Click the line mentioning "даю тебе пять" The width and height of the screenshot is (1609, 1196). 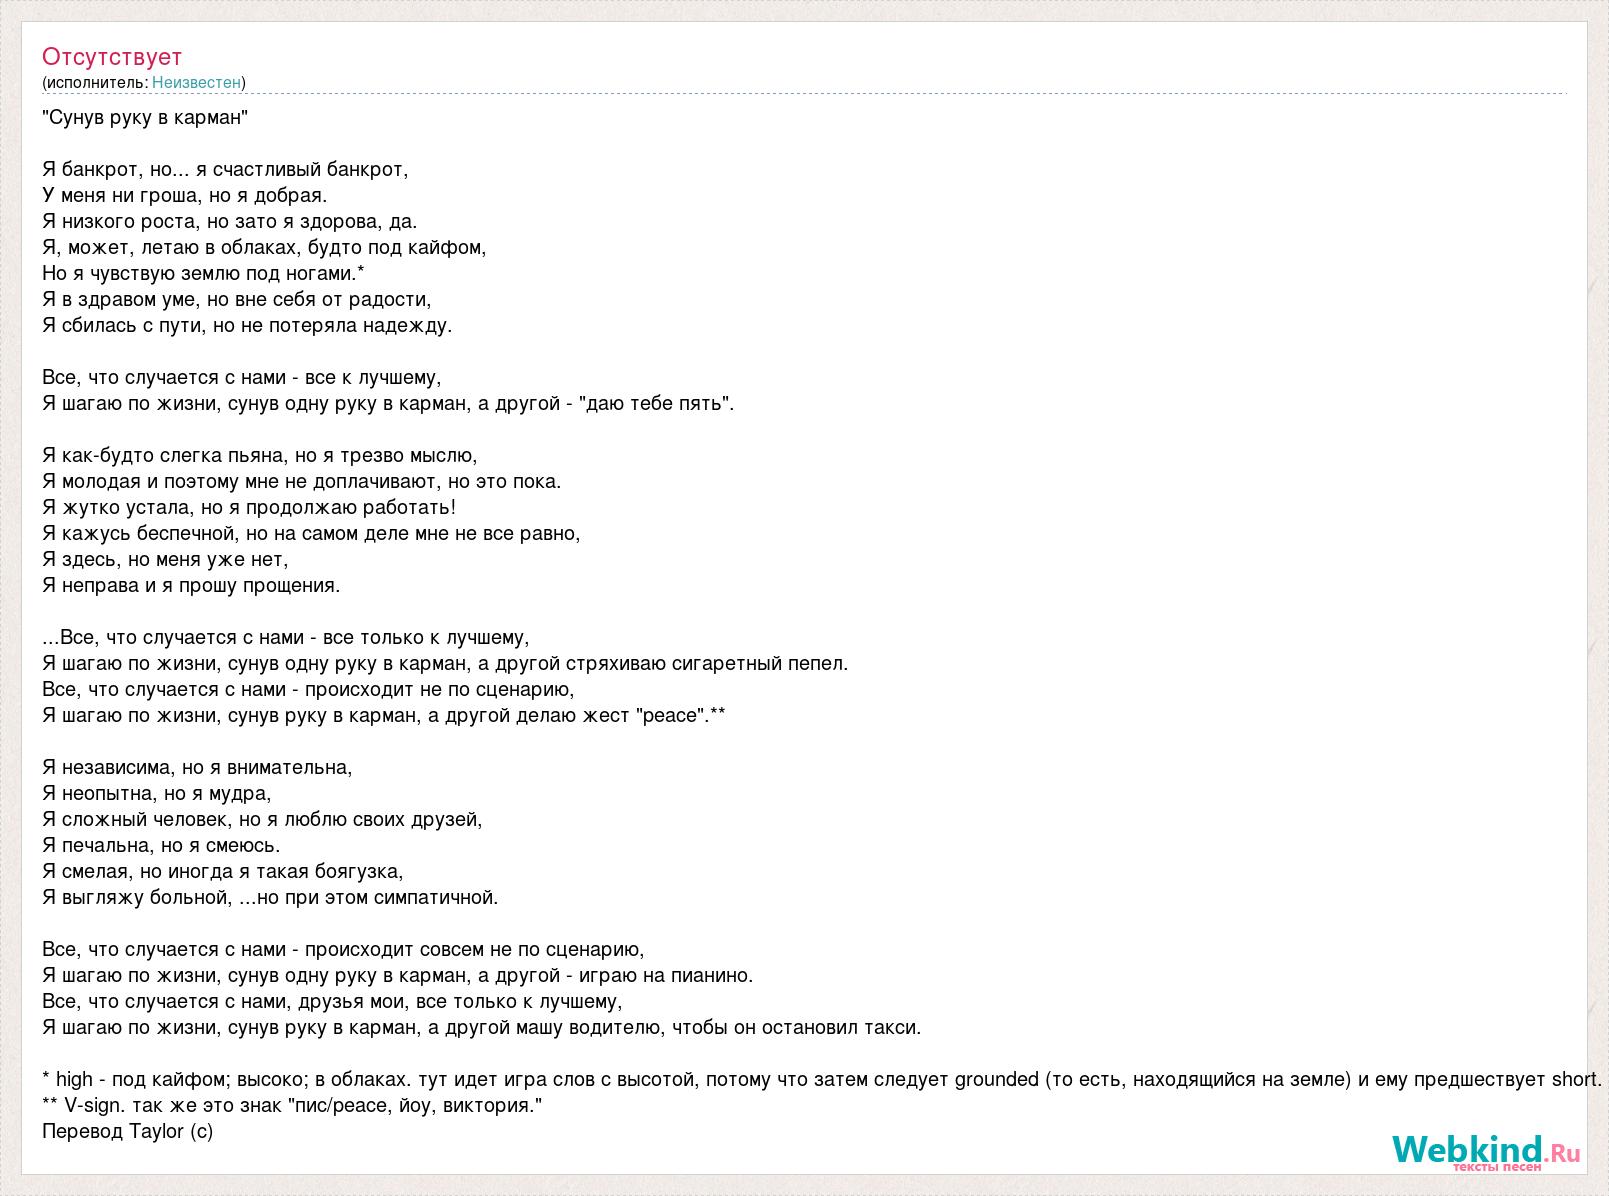click(x=389, y=403)
